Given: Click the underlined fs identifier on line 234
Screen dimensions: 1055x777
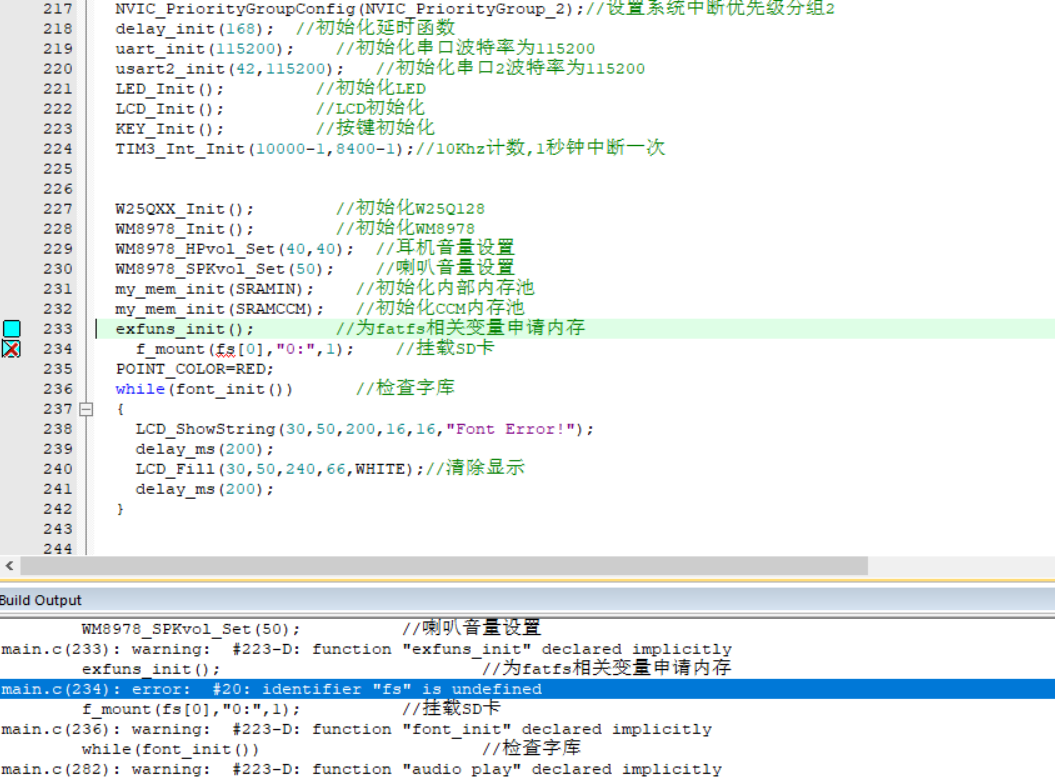Looking at the screenshot, I should coord(225,349).
